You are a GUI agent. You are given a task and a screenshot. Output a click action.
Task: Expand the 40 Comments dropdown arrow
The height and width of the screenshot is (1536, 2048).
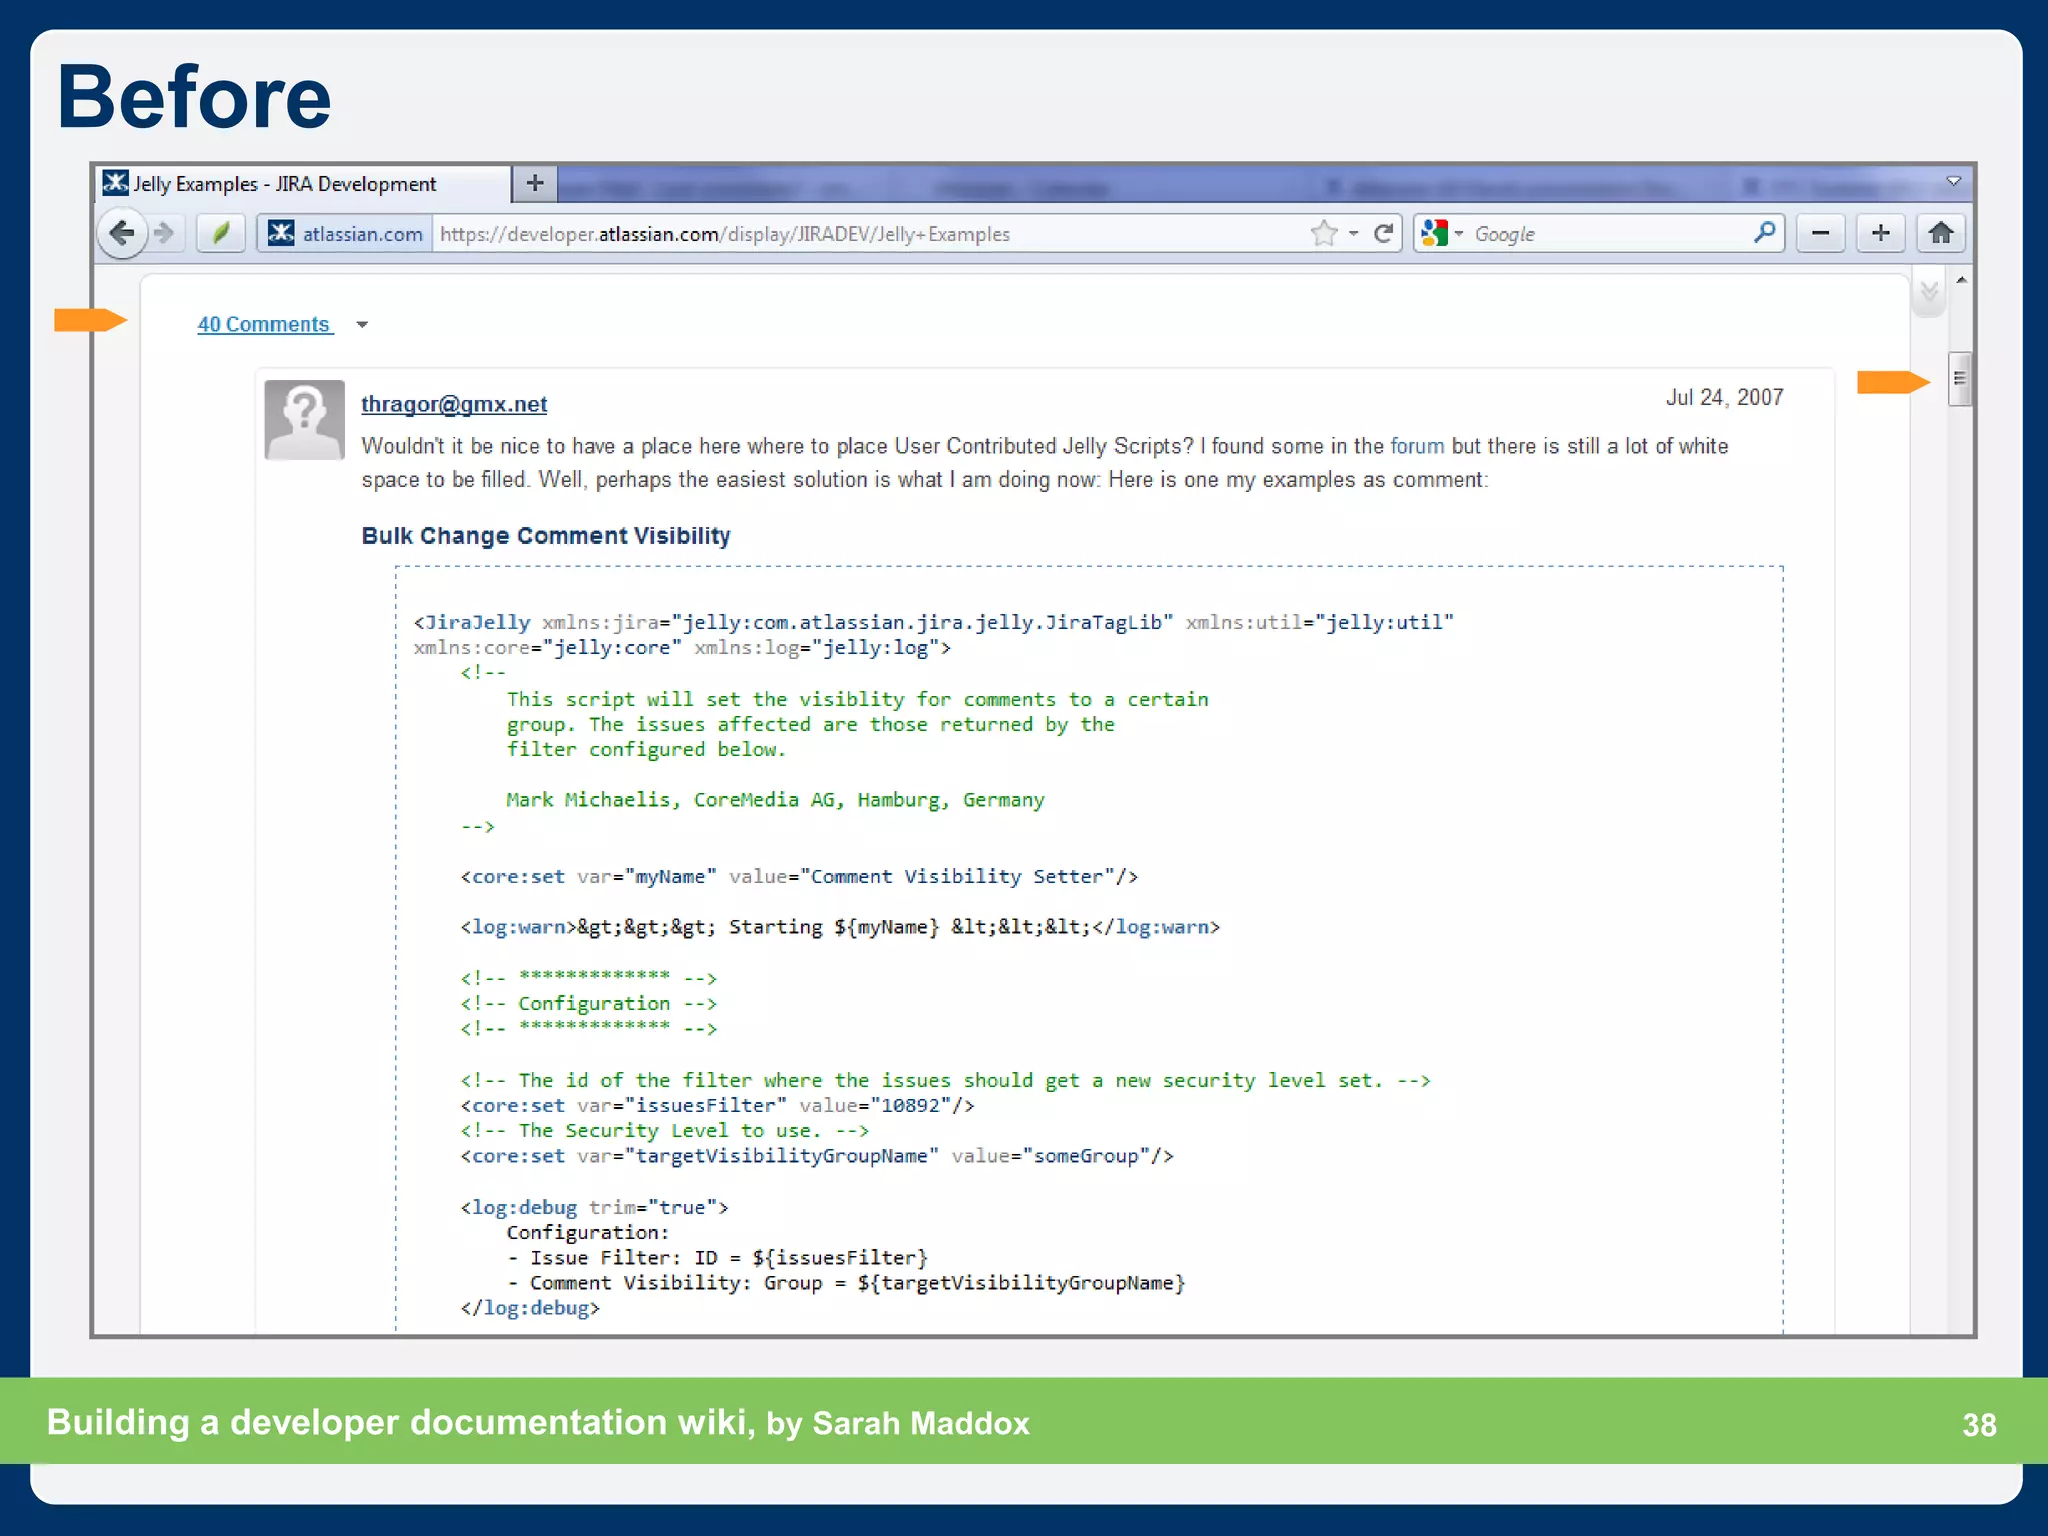pyautogui.click(x=362, y=325)
